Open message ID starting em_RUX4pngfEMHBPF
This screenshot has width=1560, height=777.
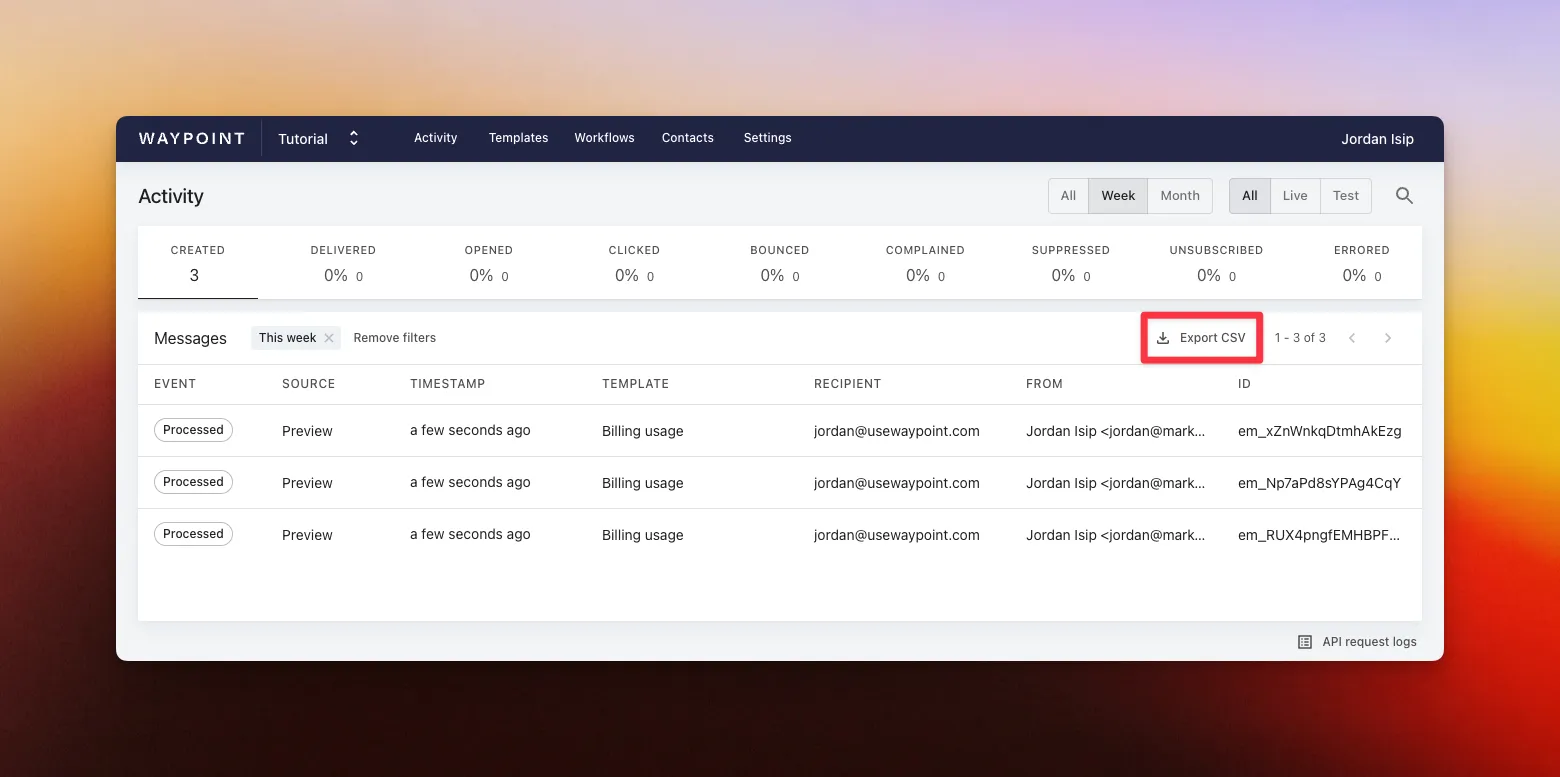coord(1319,535)
